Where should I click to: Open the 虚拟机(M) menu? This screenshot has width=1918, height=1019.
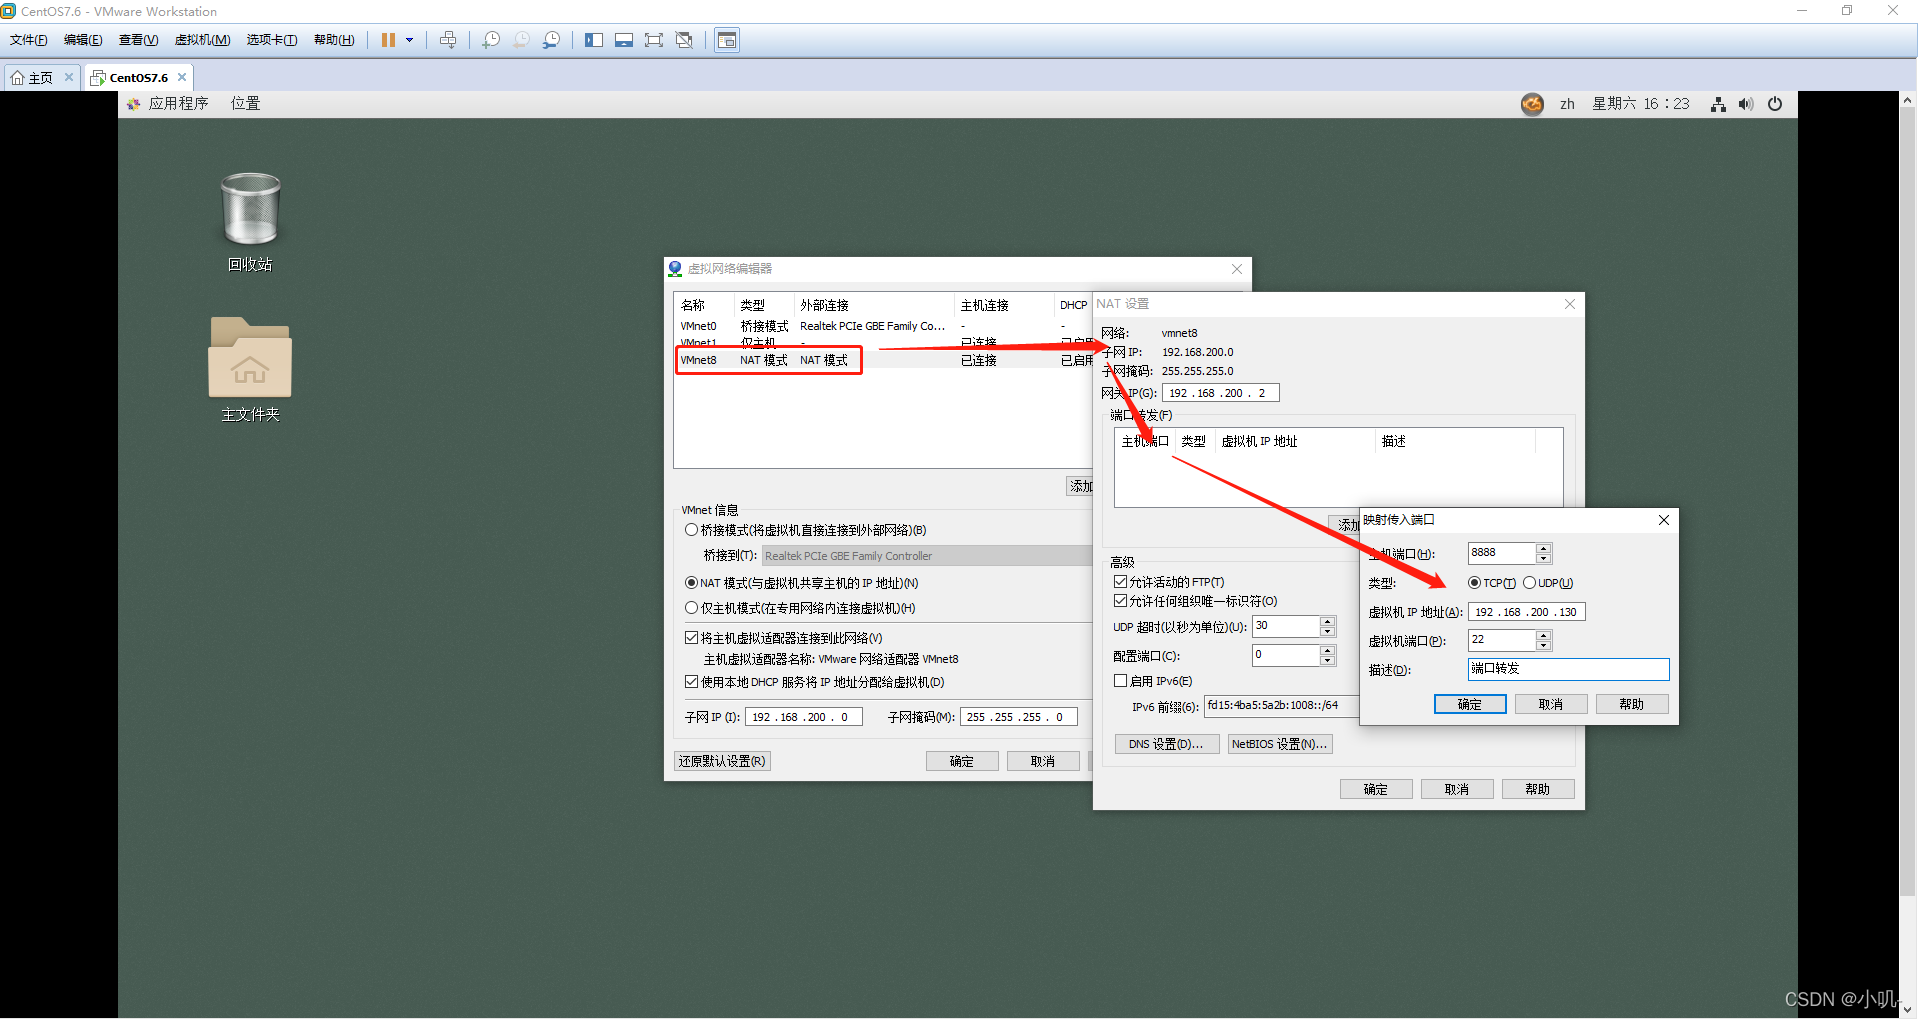202,40
